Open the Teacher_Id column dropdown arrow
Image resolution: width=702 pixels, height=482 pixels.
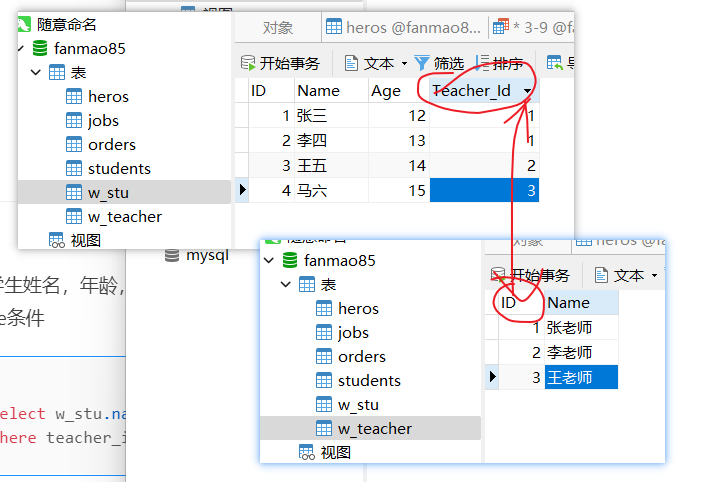click(x=528, y=91)
